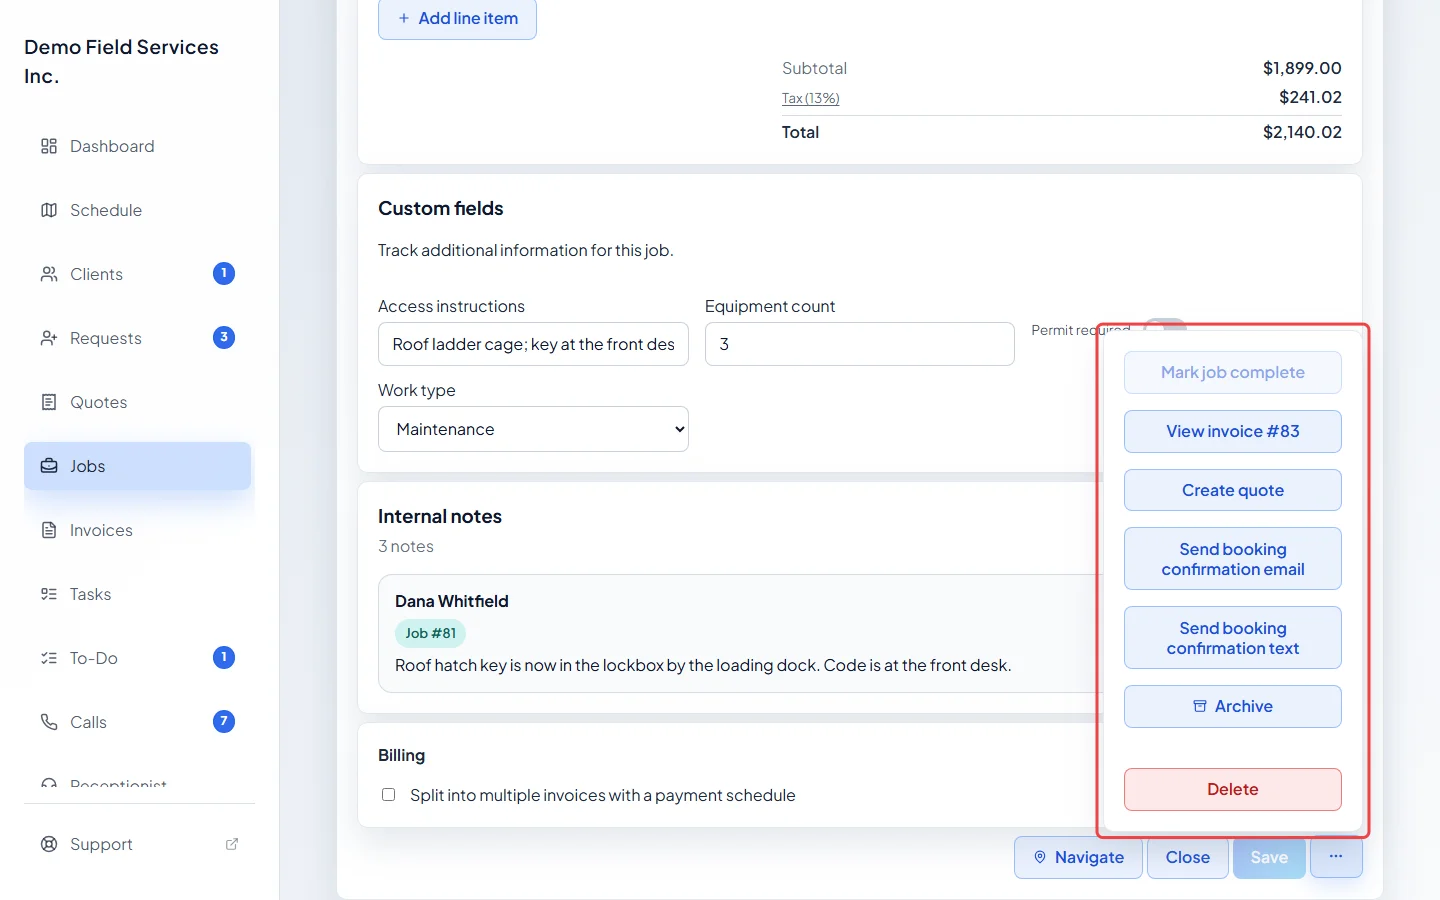Click the "3 notes" count text

click(406, 546)
